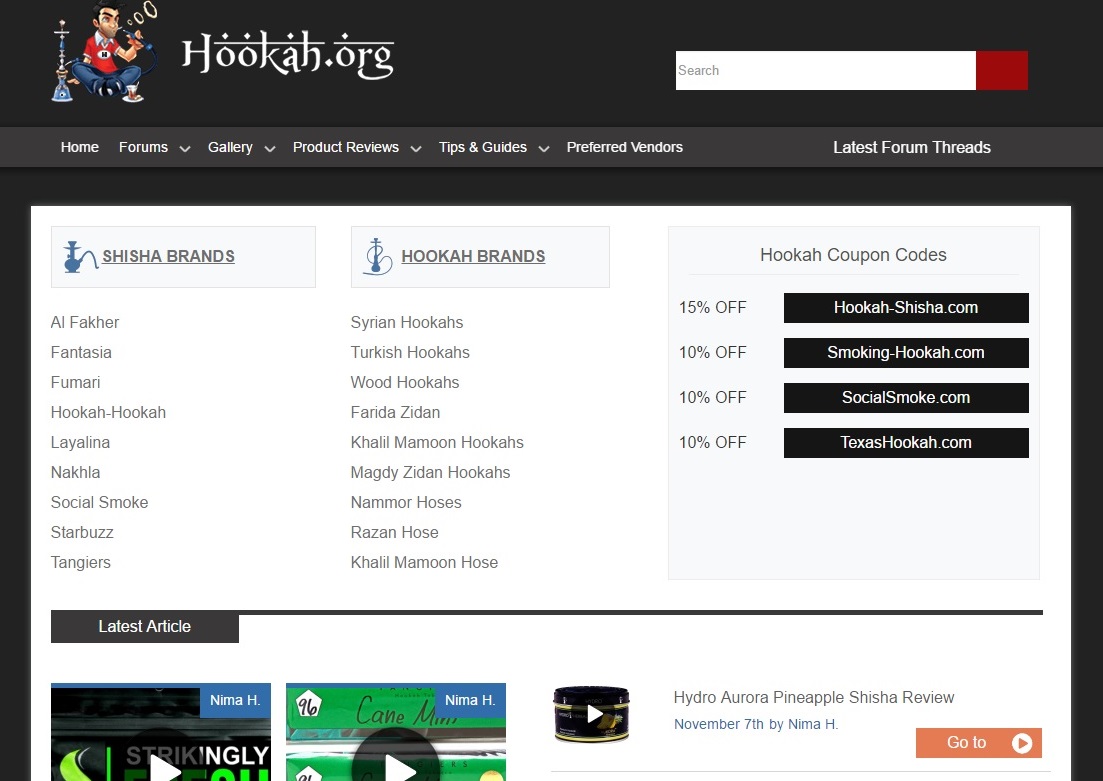
Task: Expand the Tips & Guides dropdown chevron
Action: click(544, 148)
